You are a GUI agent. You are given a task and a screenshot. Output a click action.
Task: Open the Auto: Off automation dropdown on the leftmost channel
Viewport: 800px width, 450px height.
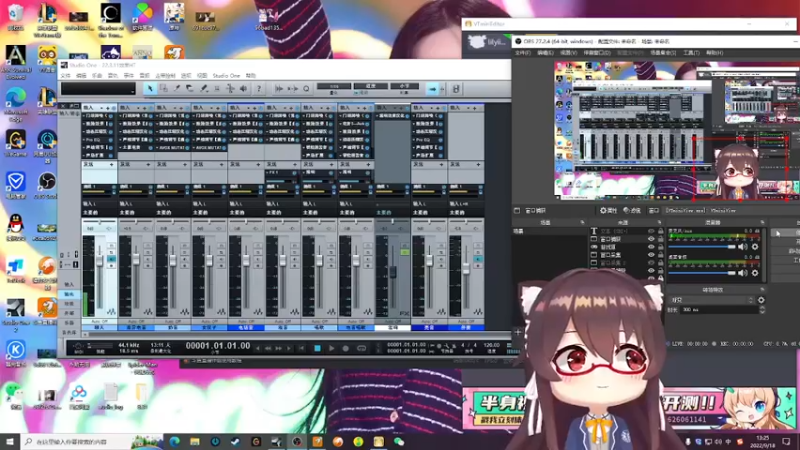99,321
